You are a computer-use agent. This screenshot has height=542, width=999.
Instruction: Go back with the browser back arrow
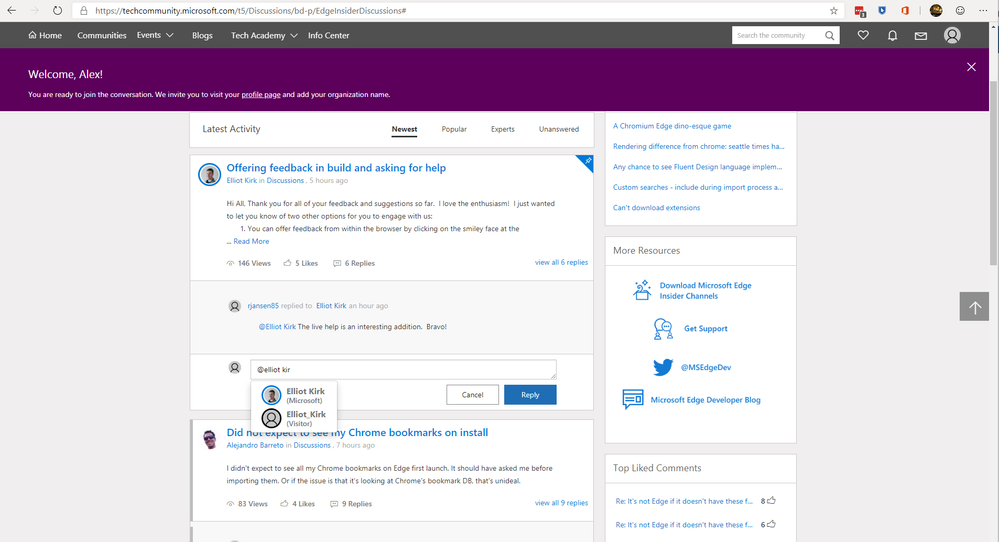[11, 10]
